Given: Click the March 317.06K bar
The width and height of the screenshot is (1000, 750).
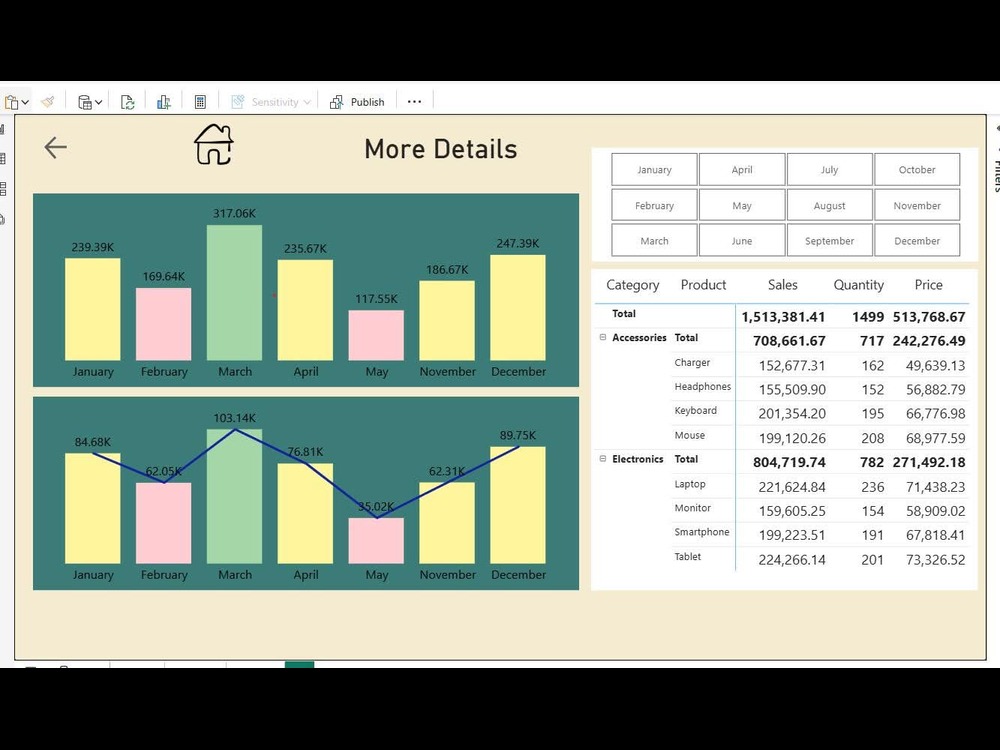Looking at the screenshot, I should pyautogui.click(x=234, y=293).
